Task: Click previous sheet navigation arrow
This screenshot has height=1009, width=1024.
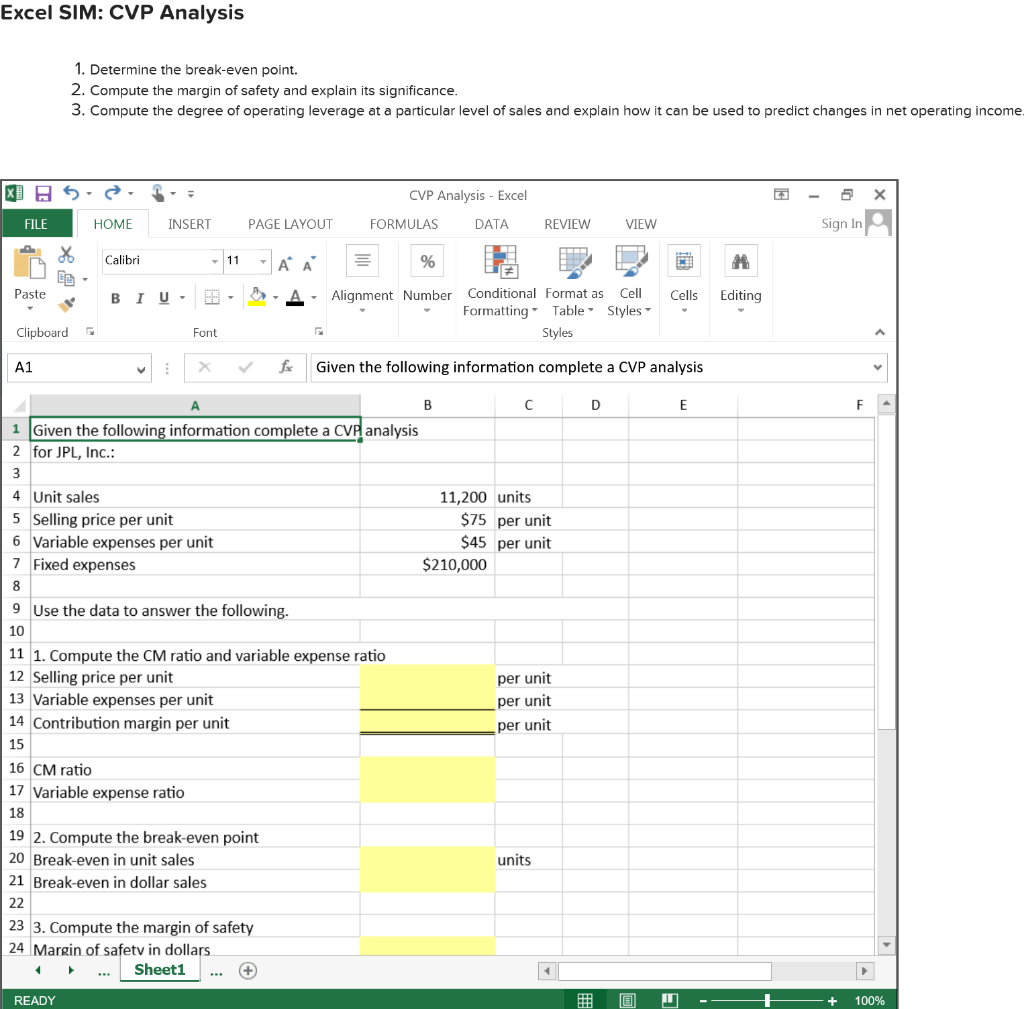Action: 39,970
